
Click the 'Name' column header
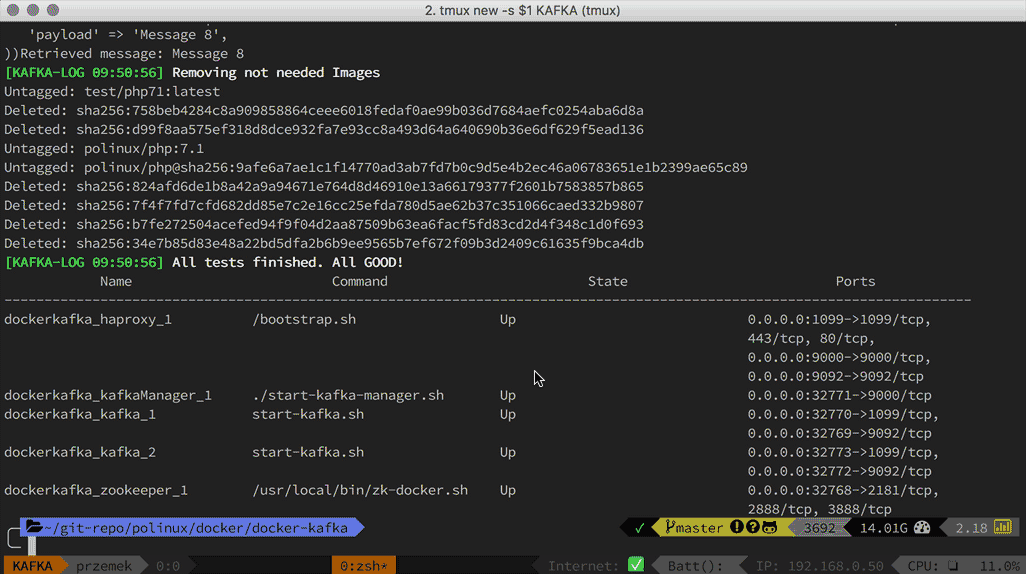pos(116,281)
